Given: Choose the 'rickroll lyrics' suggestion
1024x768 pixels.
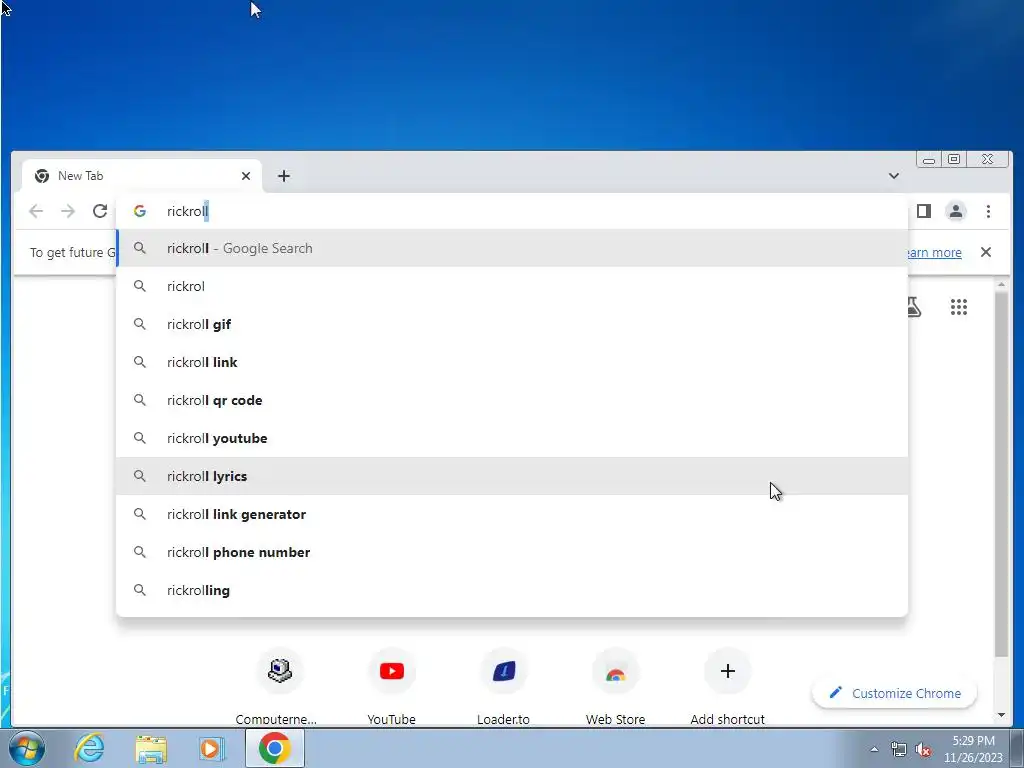Looking at the screenshot, I should 512,476.
